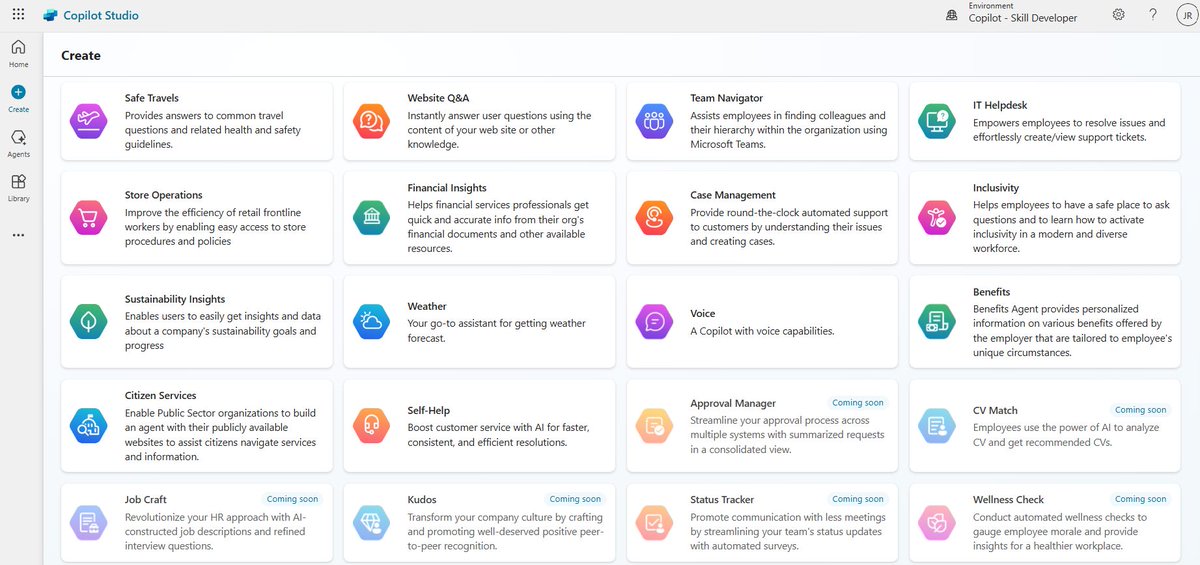Open the Copilot - Skill Developer environment selector
The height and width of the screenshot is (565, 1200).
[x=1023, y=18]
